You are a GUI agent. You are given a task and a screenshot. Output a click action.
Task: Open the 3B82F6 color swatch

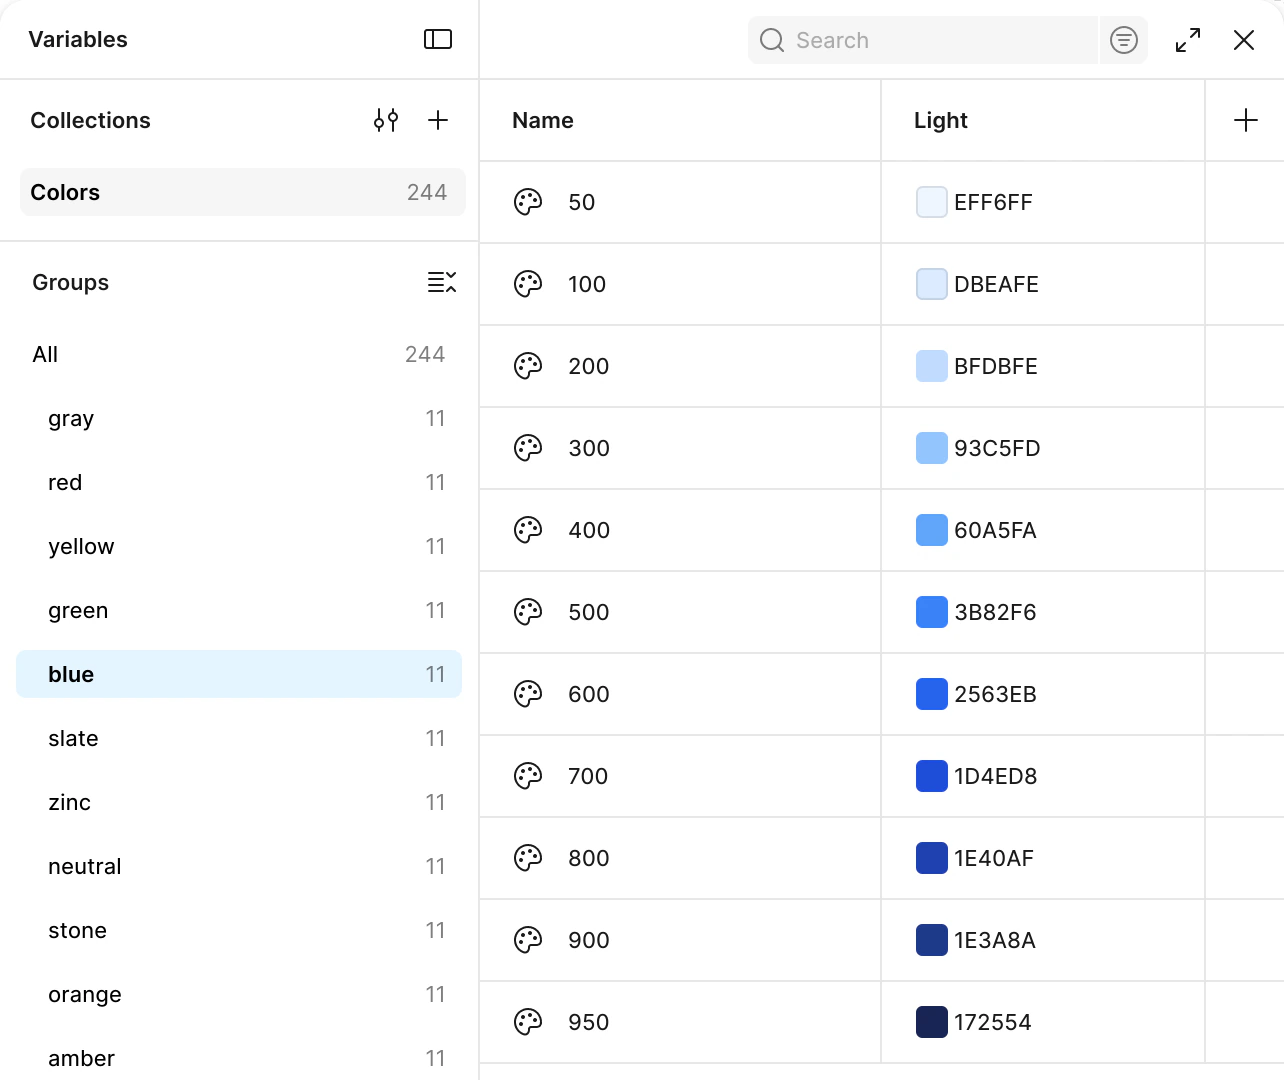click(932, 612)
